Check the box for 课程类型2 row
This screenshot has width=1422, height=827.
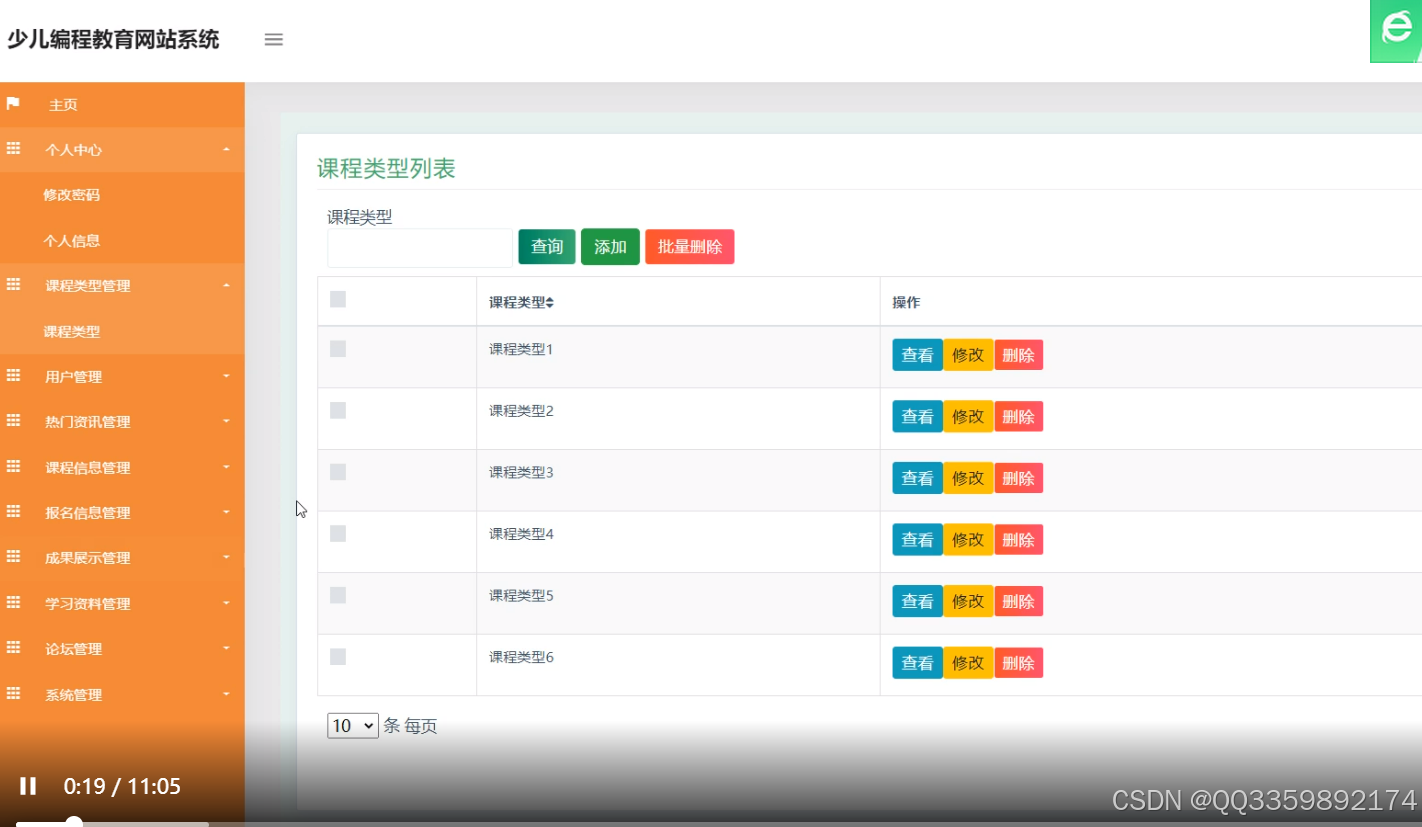[x=338, y=410]
